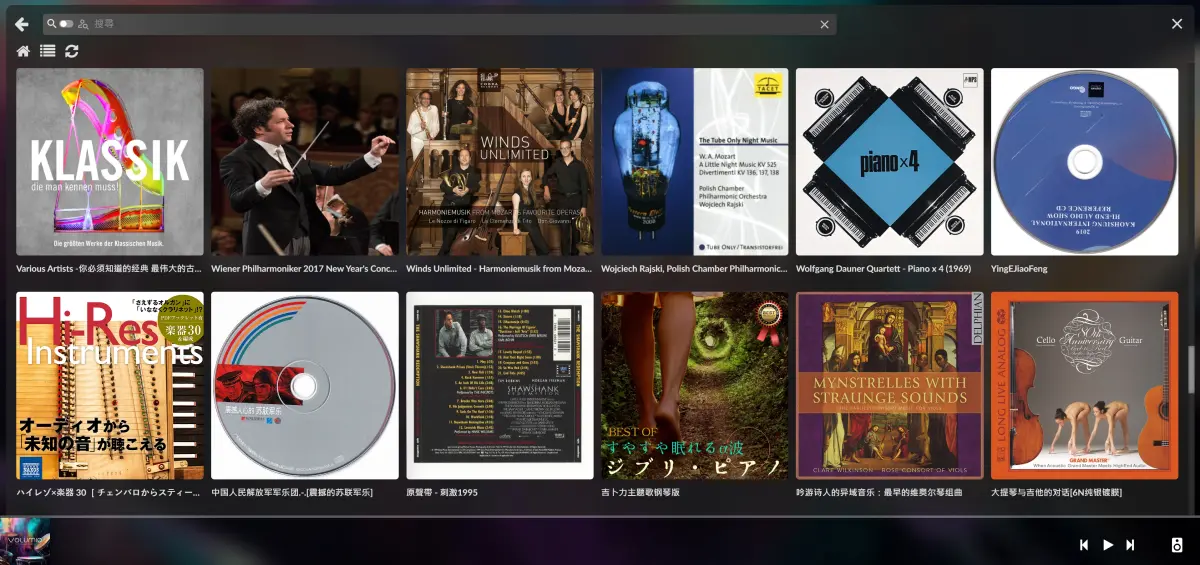Open the Cello Guitar album cover

click(x=1085, y=386)
